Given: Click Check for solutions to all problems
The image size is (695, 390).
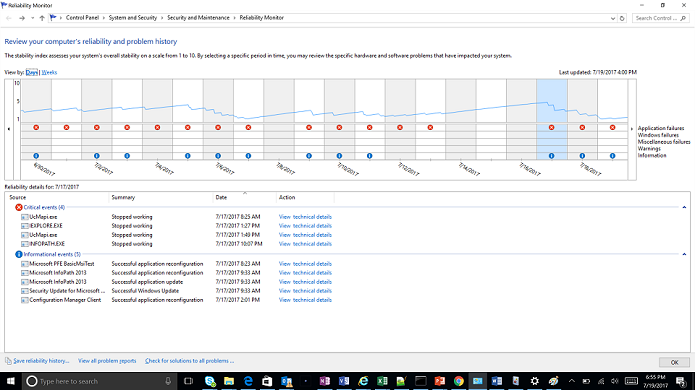Looking at the screenshot, I should click(x=189, y=361).
